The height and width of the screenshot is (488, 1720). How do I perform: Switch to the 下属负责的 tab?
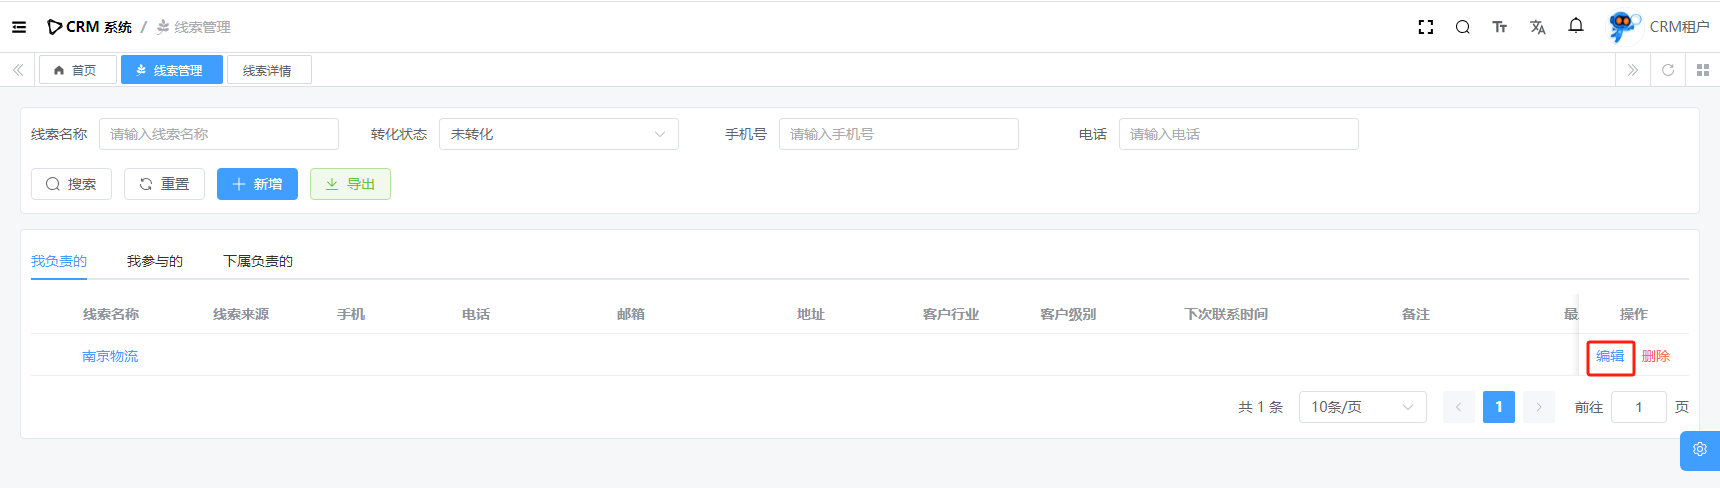pos(258,261)
